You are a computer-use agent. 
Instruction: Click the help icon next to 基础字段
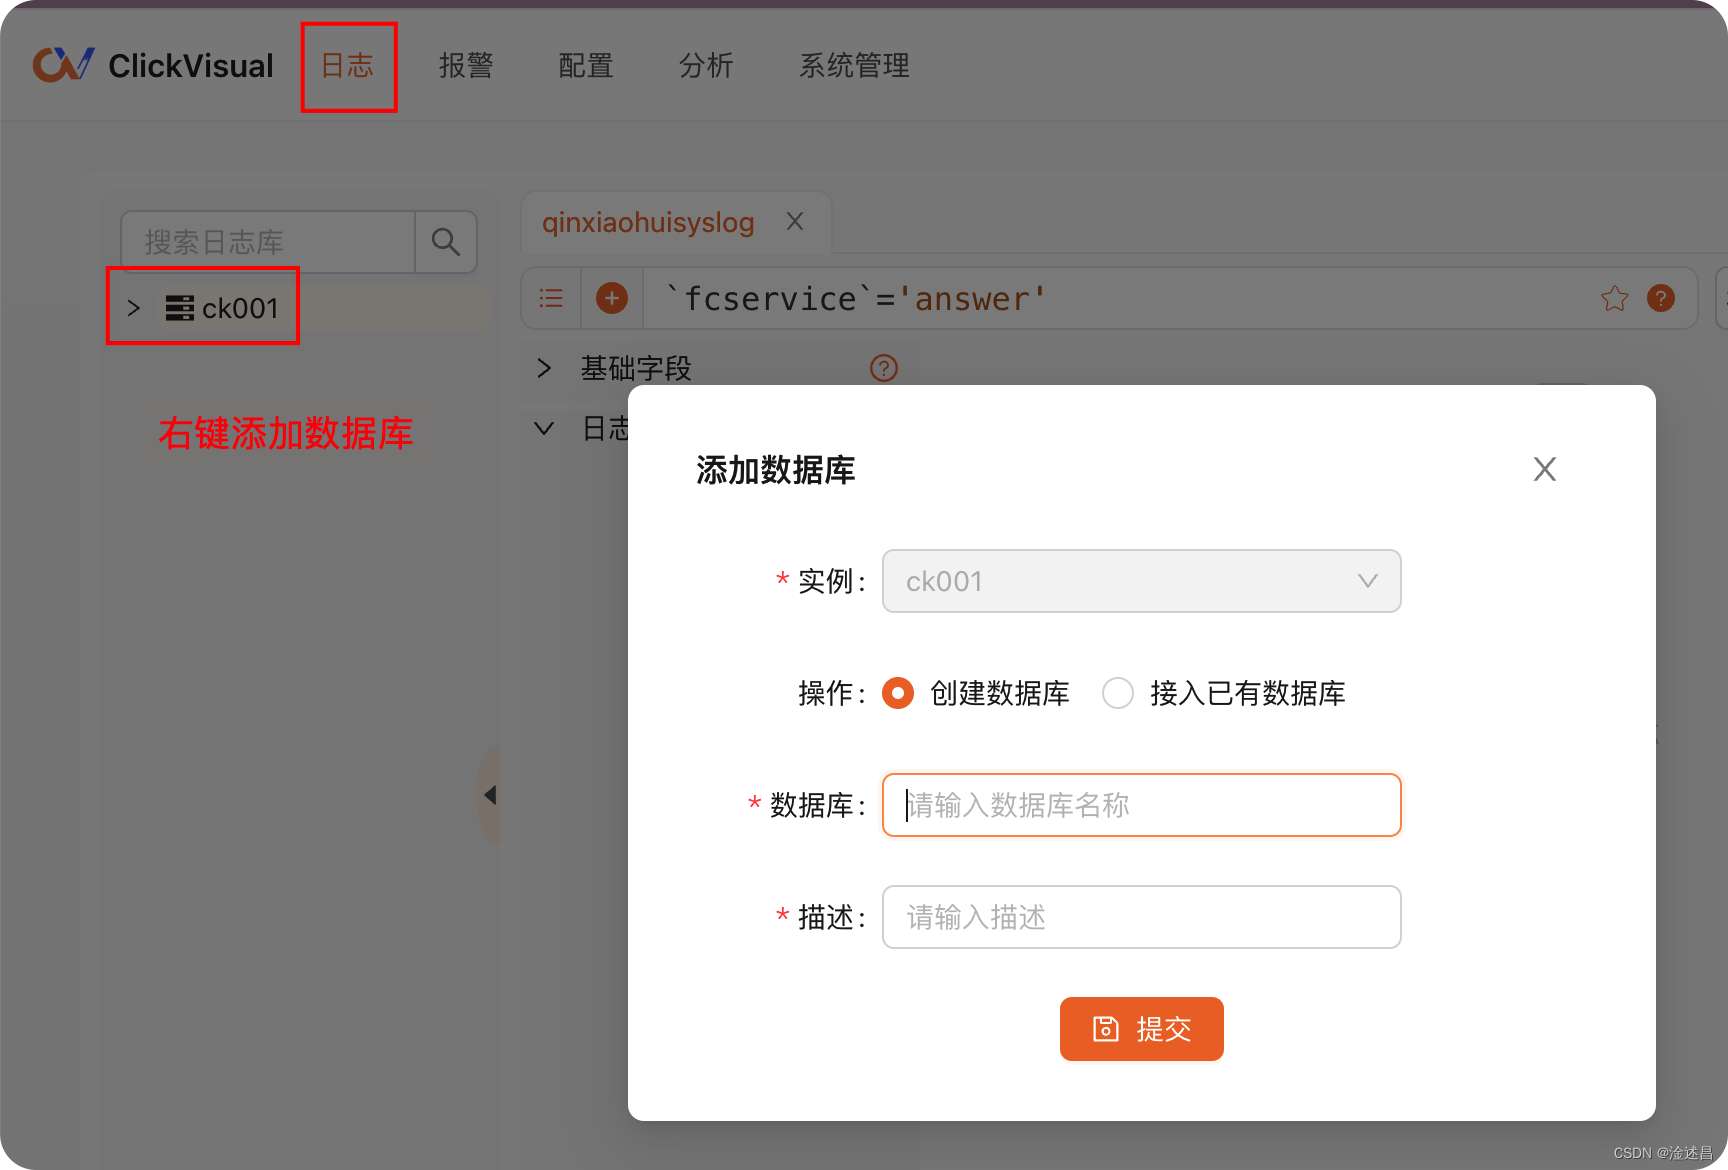883,368
